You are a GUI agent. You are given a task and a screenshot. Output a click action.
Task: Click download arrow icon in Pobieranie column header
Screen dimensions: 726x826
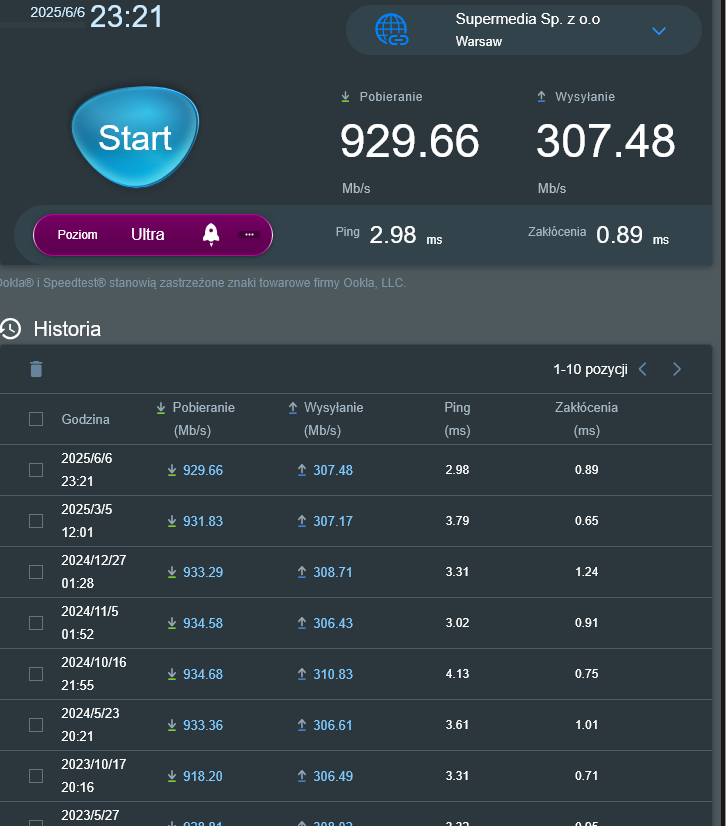pos(161,408)
